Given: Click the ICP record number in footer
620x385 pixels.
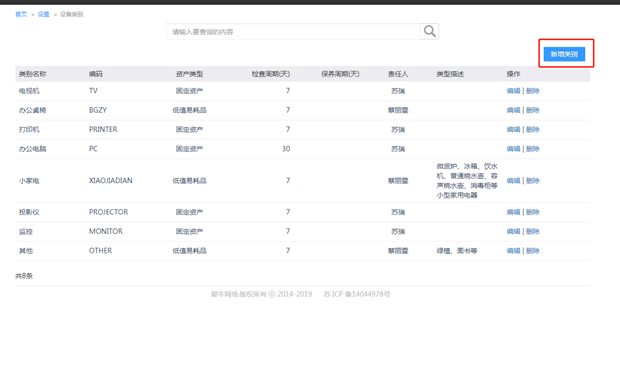Looking at the screenshot, I should (357, 294).
